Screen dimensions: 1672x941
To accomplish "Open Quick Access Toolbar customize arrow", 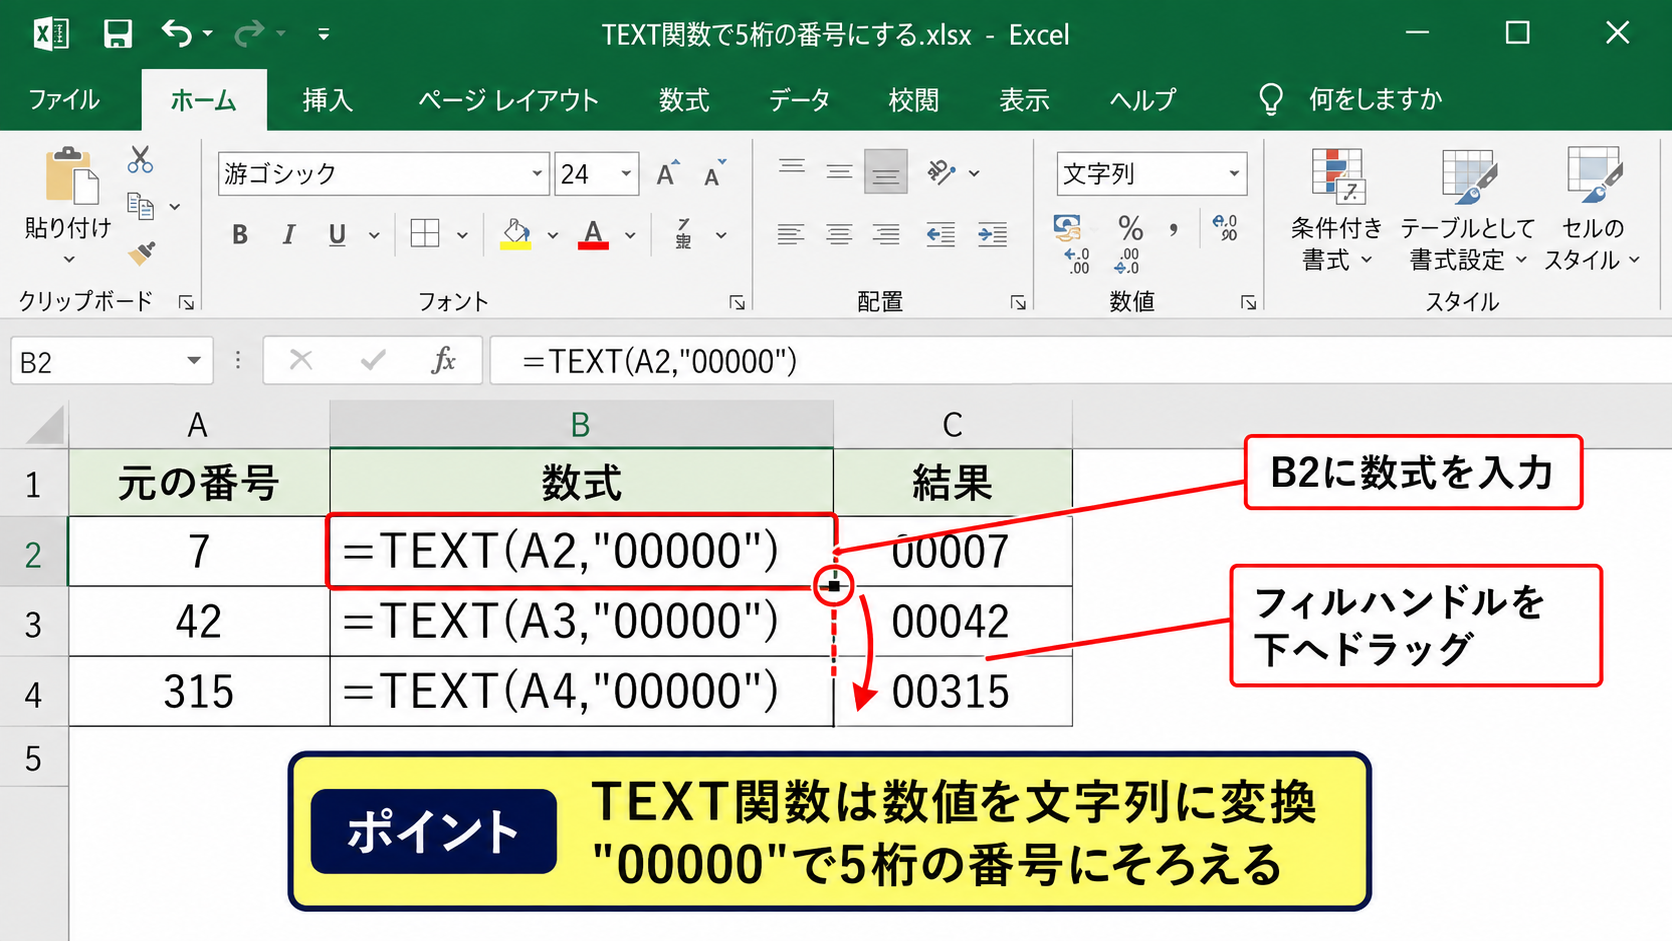I will [323, 34].
